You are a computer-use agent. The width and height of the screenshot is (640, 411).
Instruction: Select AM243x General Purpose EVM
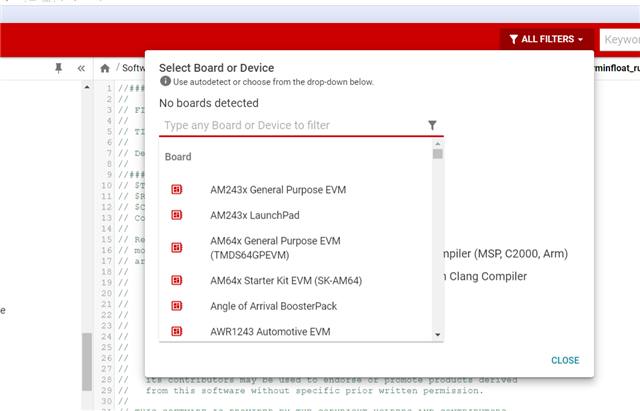tap(278, 190)
